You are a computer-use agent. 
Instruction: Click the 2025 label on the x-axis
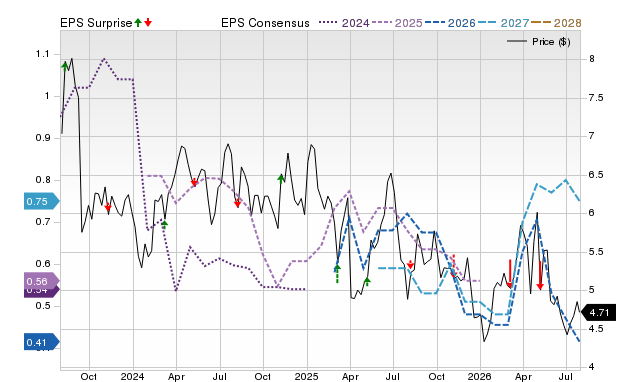click(307, 376)
